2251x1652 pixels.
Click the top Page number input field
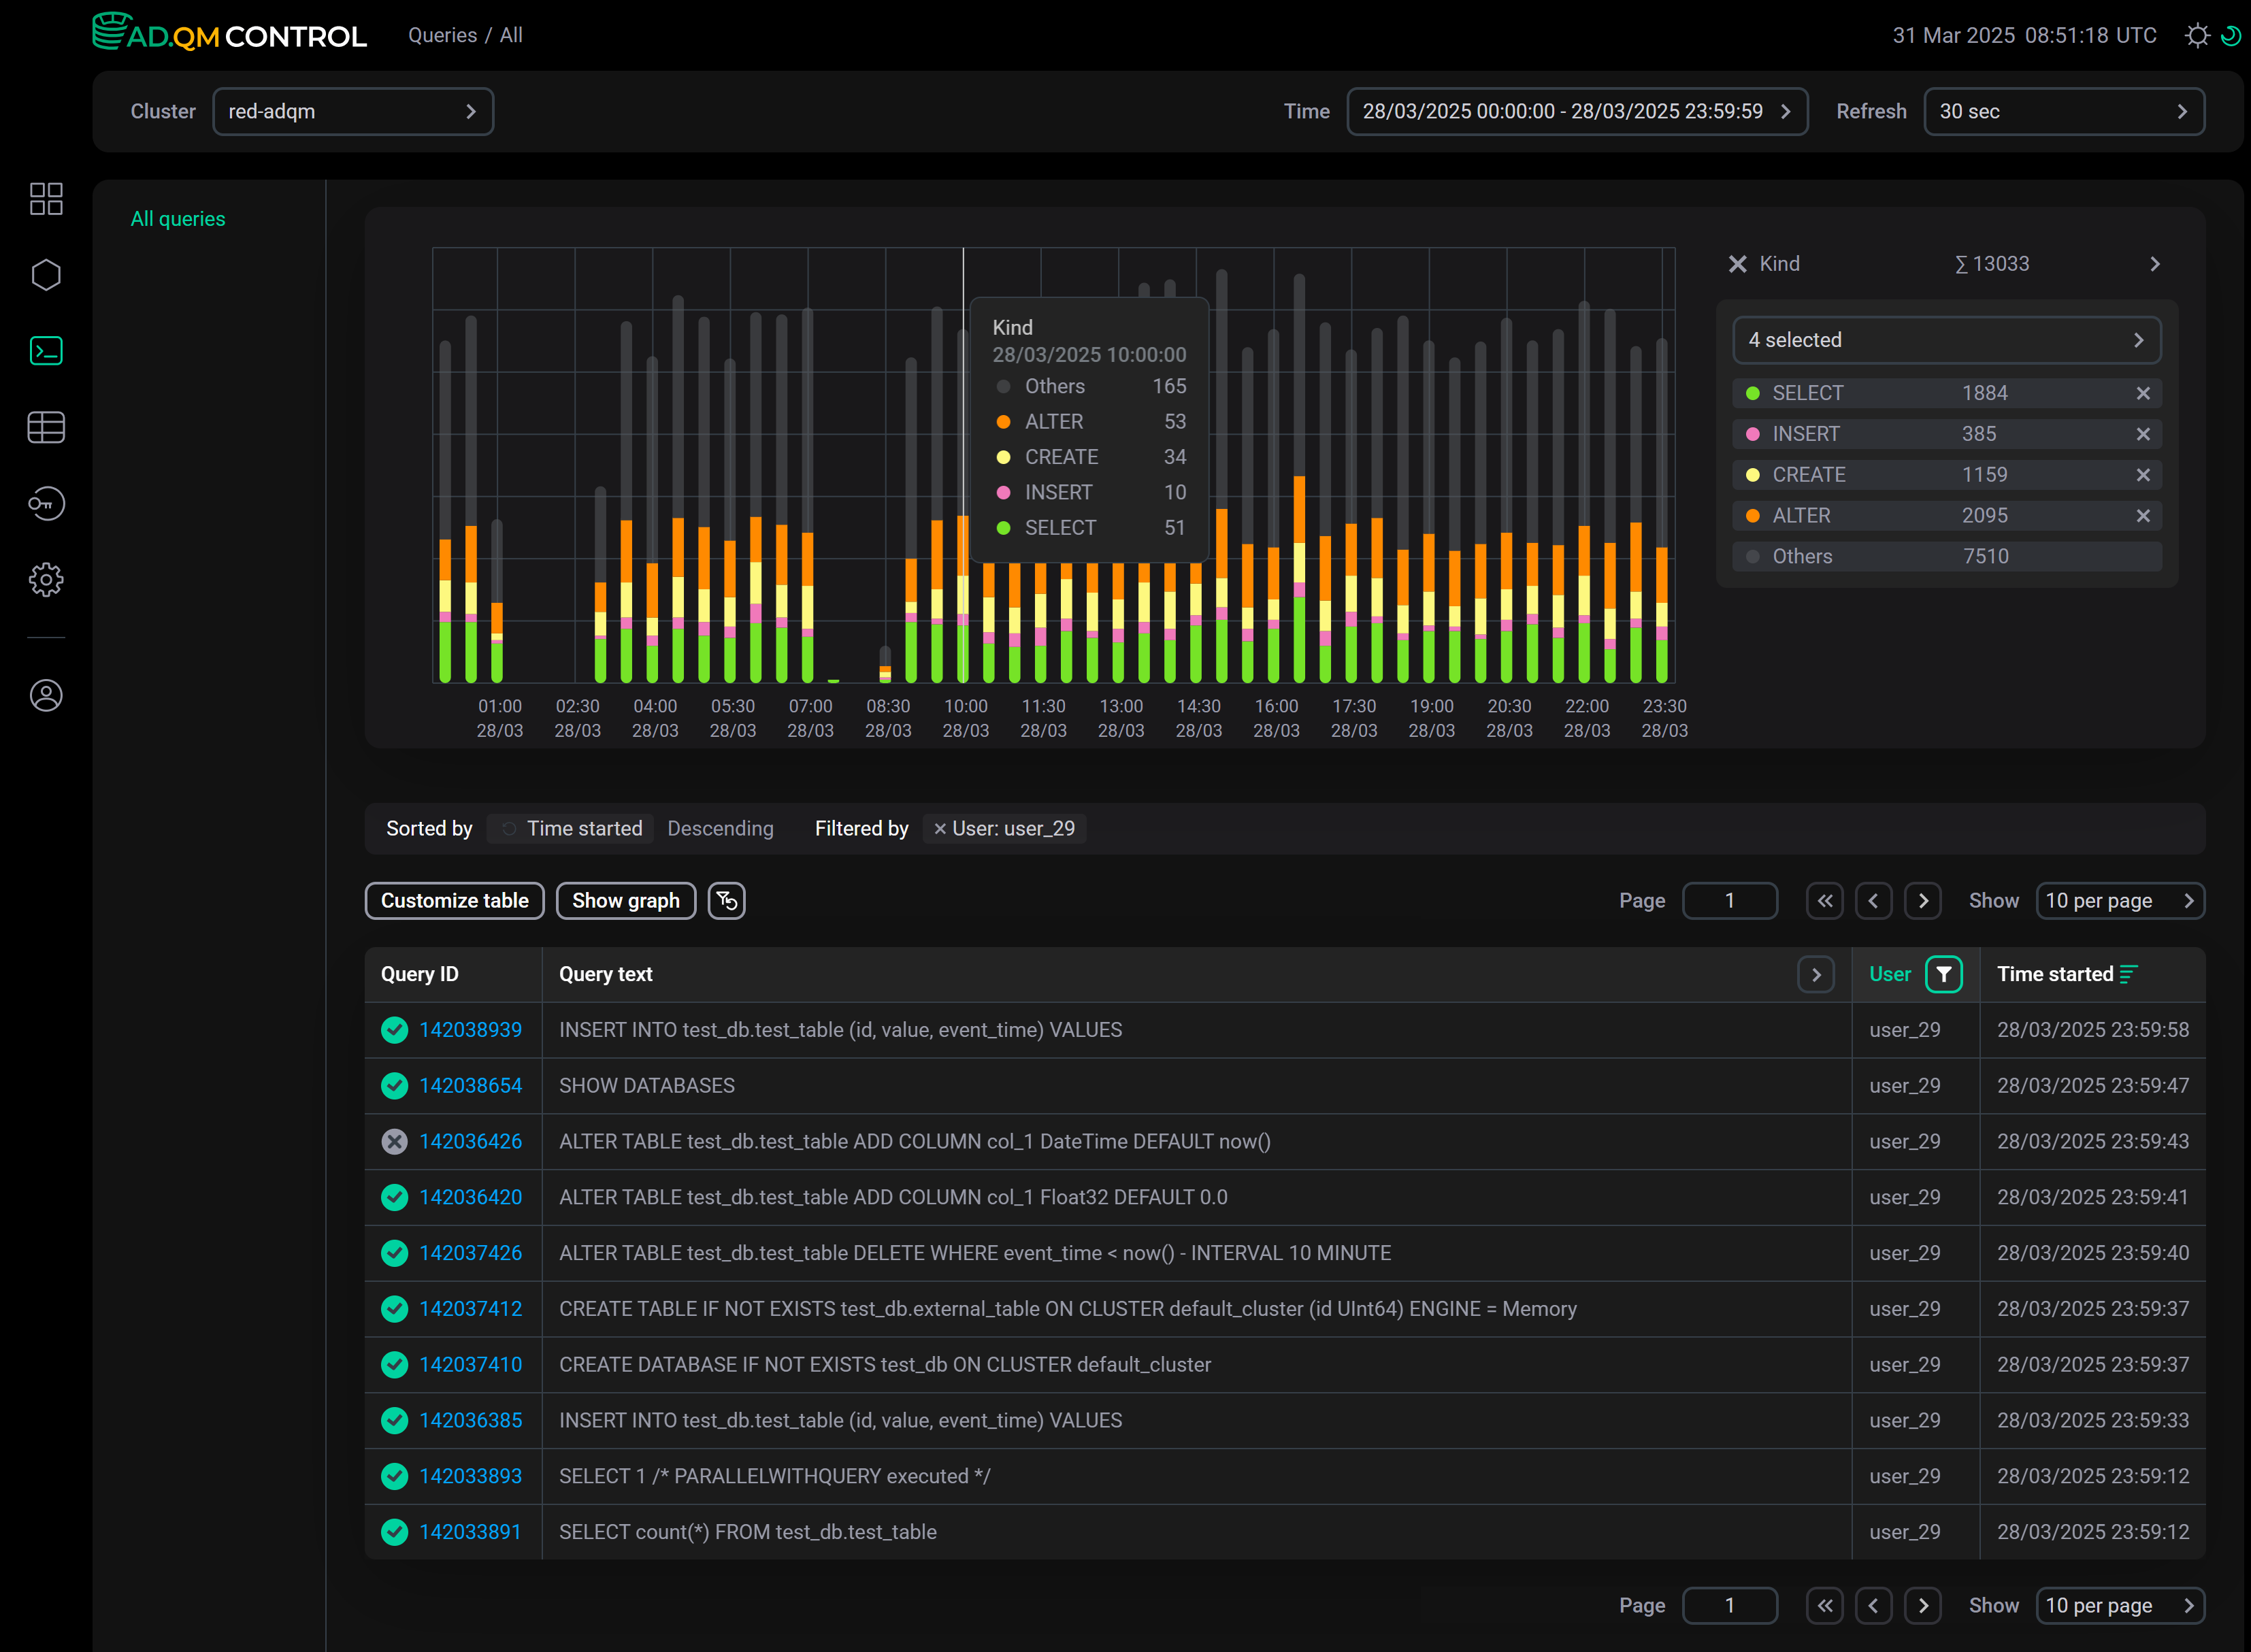coord(1729,901)
